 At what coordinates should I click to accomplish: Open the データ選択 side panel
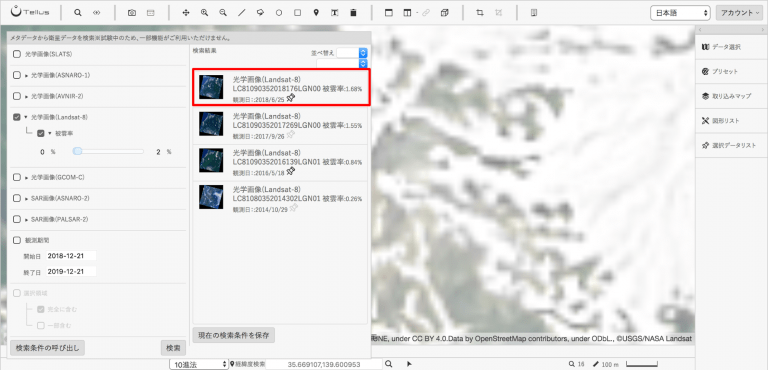(x=731, y=47)
